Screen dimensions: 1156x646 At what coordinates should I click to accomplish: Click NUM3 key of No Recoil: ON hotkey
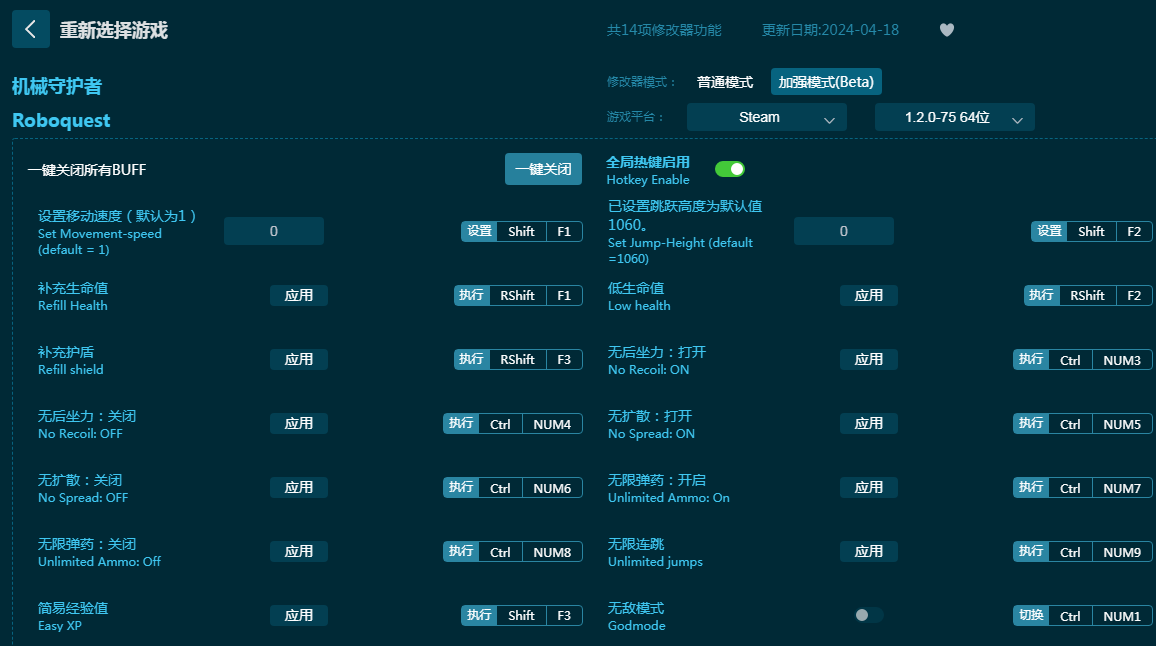point(1122,360)
